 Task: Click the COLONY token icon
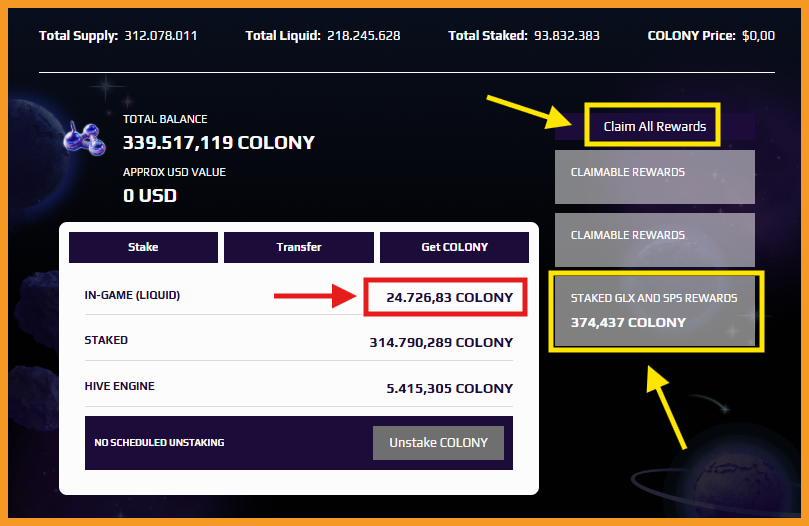tap(85, 138)
